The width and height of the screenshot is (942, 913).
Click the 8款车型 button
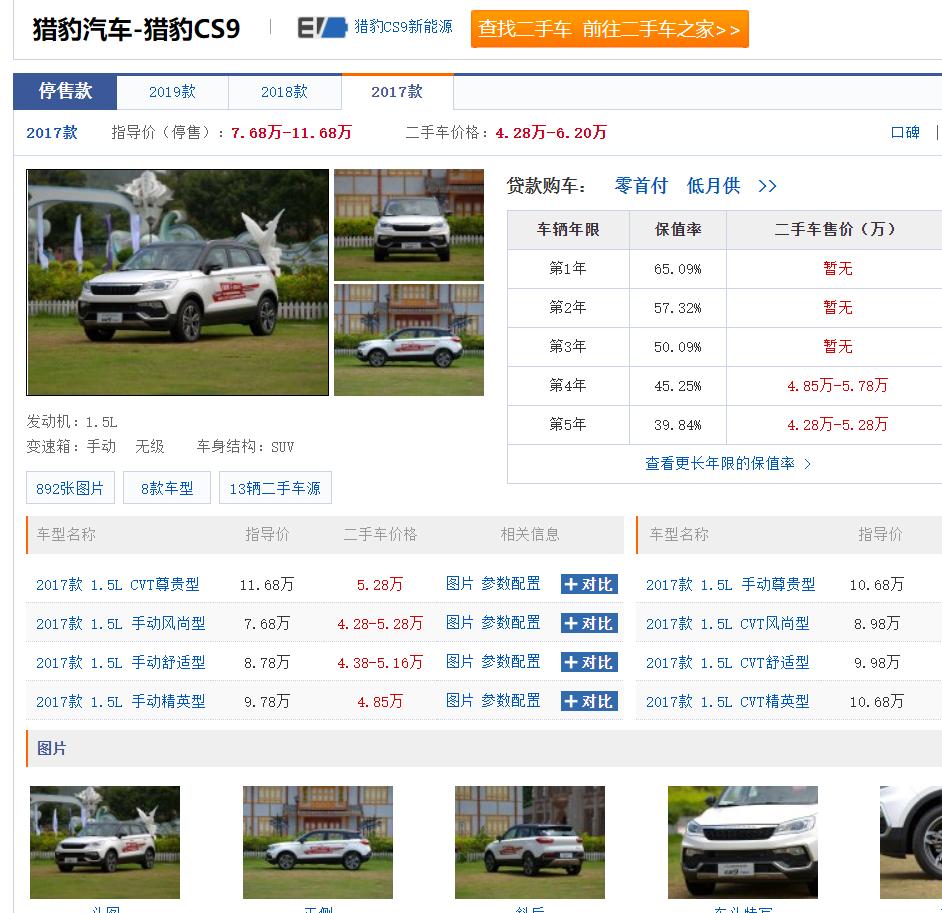[x=167, y=487]
